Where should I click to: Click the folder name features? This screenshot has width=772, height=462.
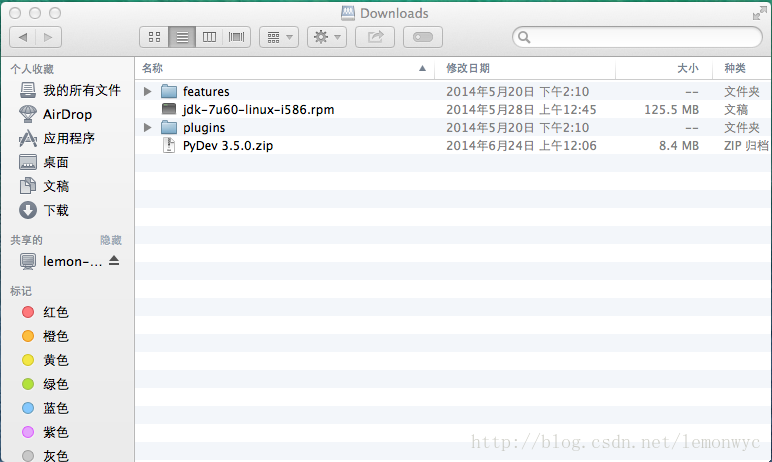(206, 92)
